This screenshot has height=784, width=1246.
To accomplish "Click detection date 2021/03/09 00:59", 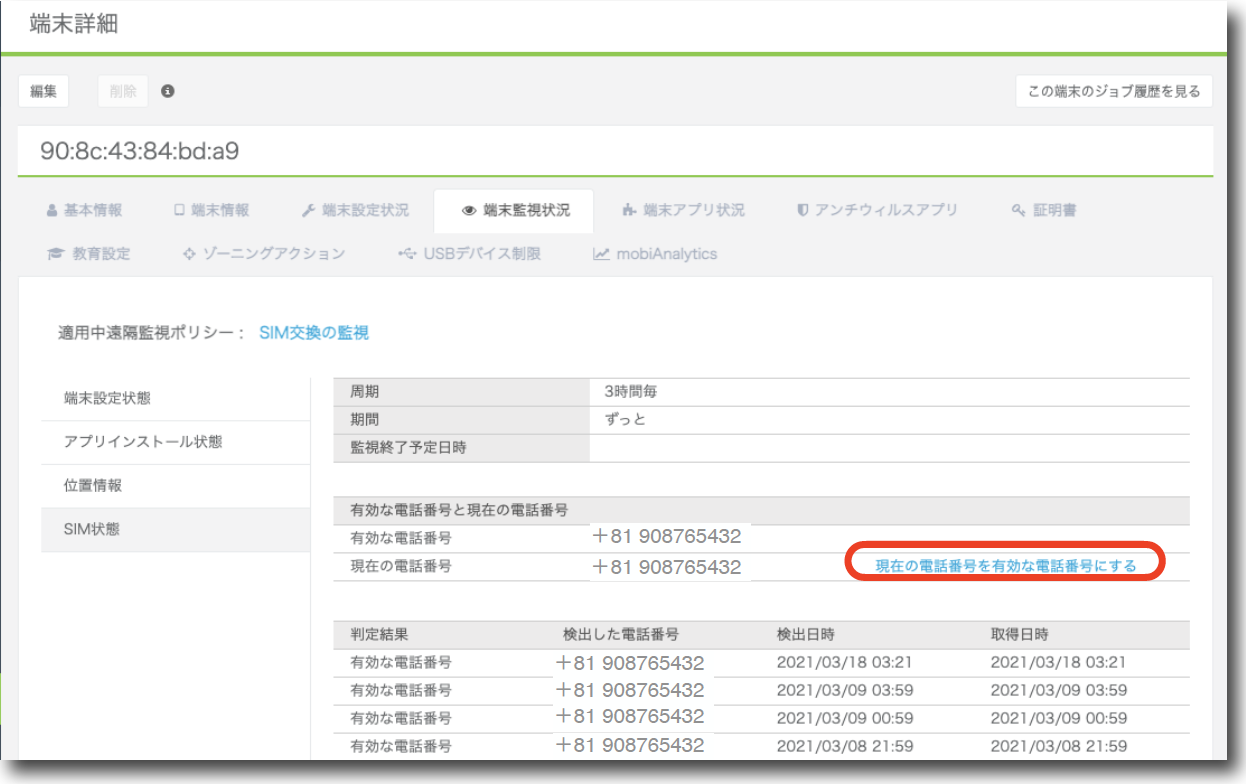I will 845,718.
